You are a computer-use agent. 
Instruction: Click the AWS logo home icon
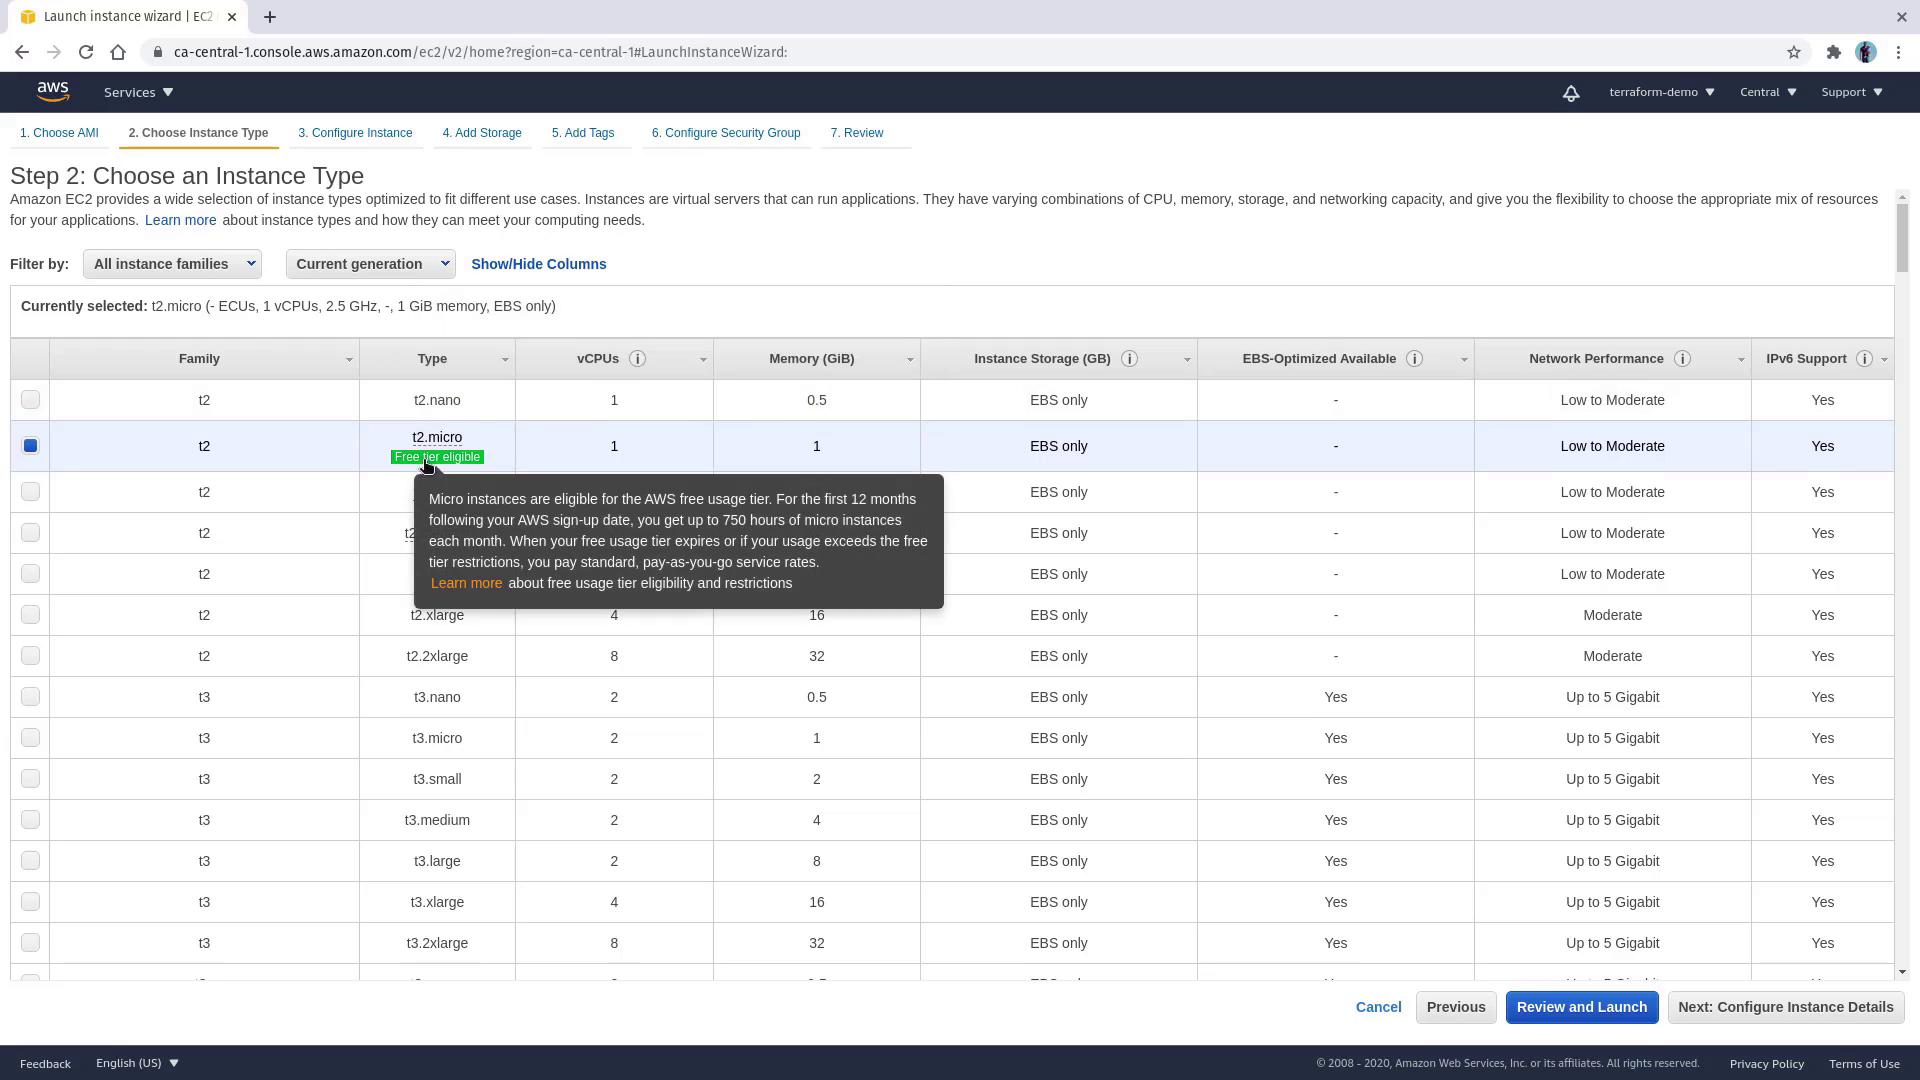coord(53,92)
